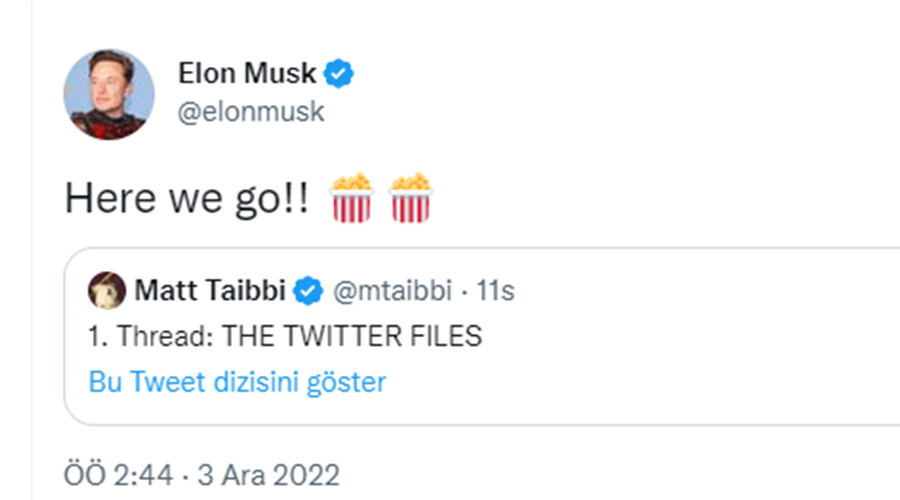Screen dimensions: 900x500
Task: Click "THE TWITTER FILES" title text
Action: (x=352, y=336)
